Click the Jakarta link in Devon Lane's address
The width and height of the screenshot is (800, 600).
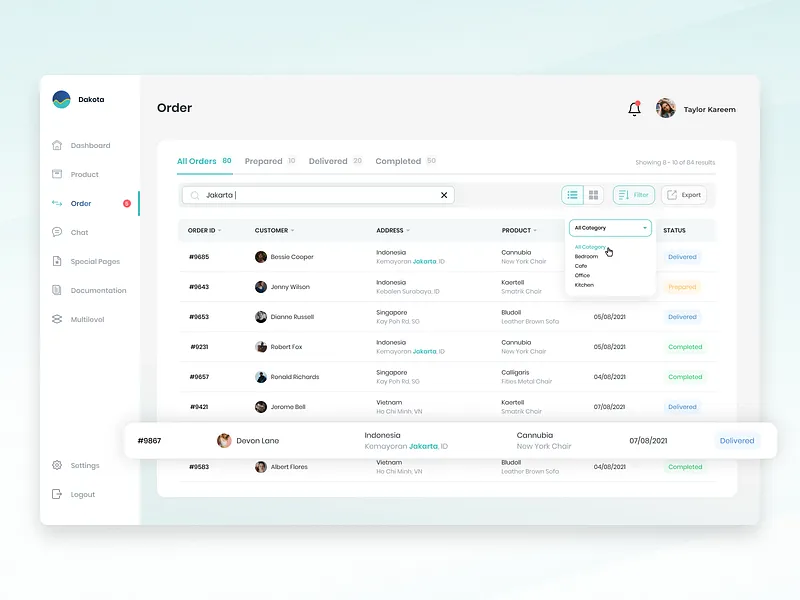pos(423,446)
